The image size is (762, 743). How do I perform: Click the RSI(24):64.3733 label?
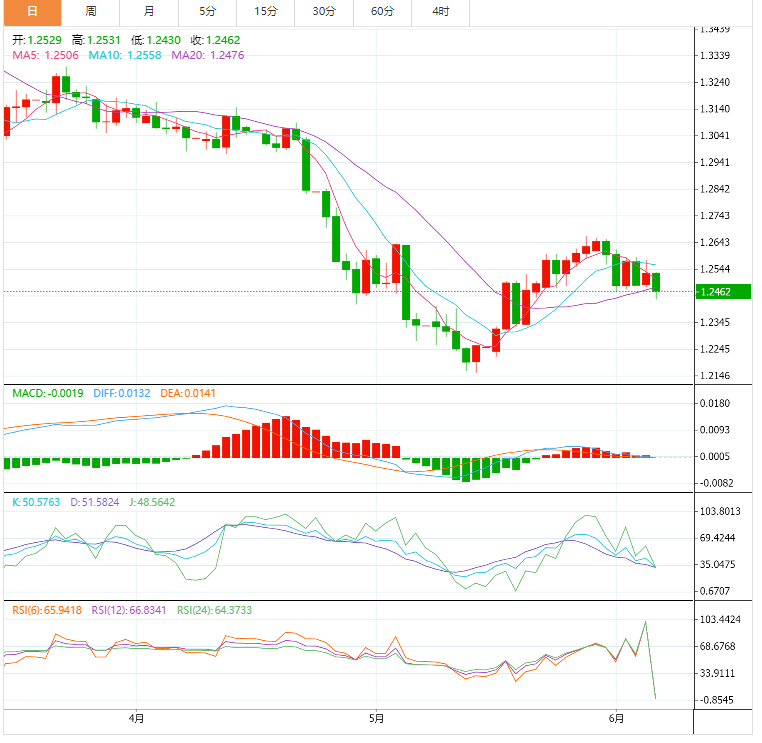[214, 611]
